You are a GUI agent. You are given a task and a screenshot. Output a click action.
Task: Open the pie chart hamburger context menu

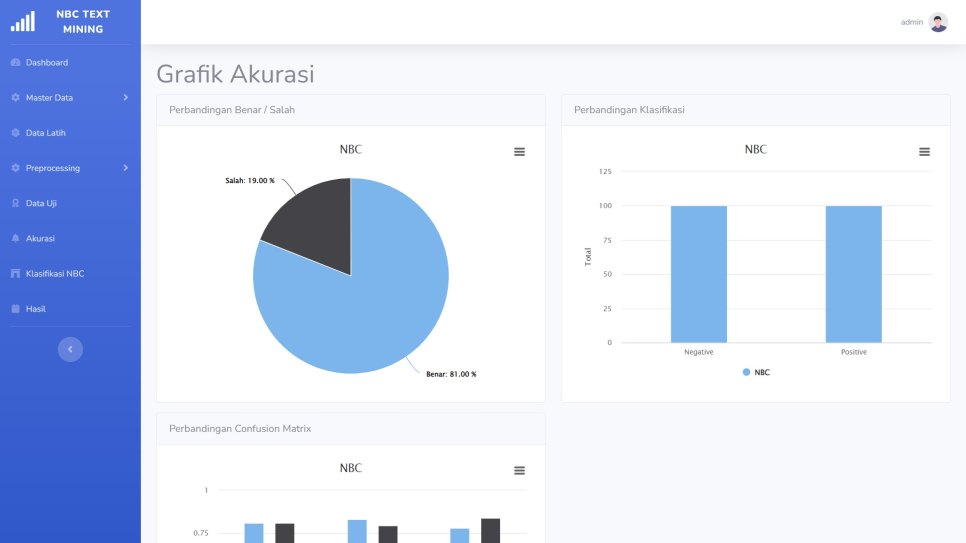pyautogui.click(x=519, y=152)
